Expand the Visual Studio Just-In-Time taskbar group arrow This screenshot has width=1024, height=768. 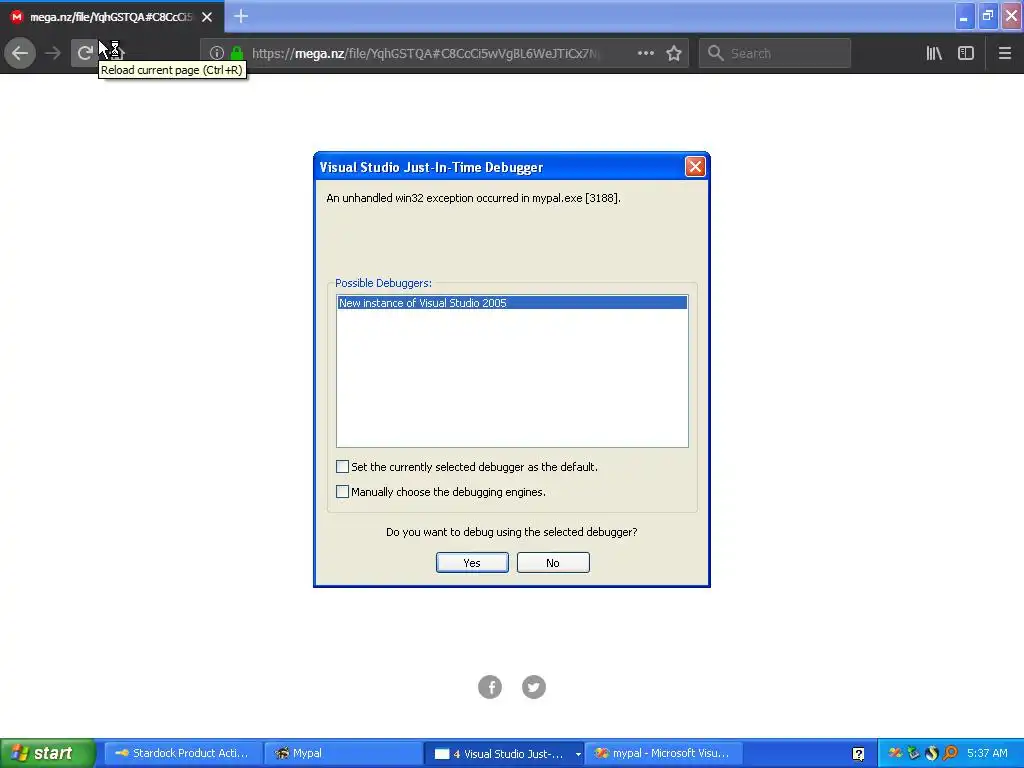point(578,754)
